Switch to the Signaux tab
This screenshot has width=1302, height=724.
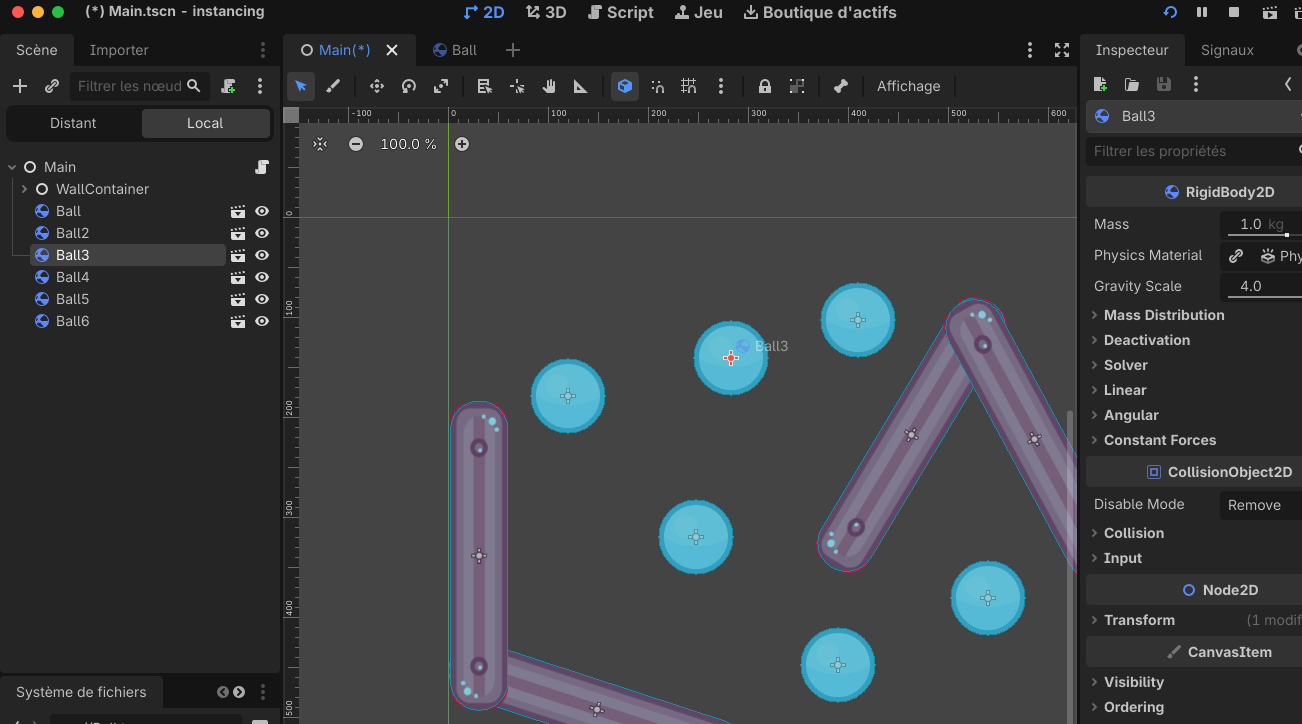click(x=1227, y=50)
